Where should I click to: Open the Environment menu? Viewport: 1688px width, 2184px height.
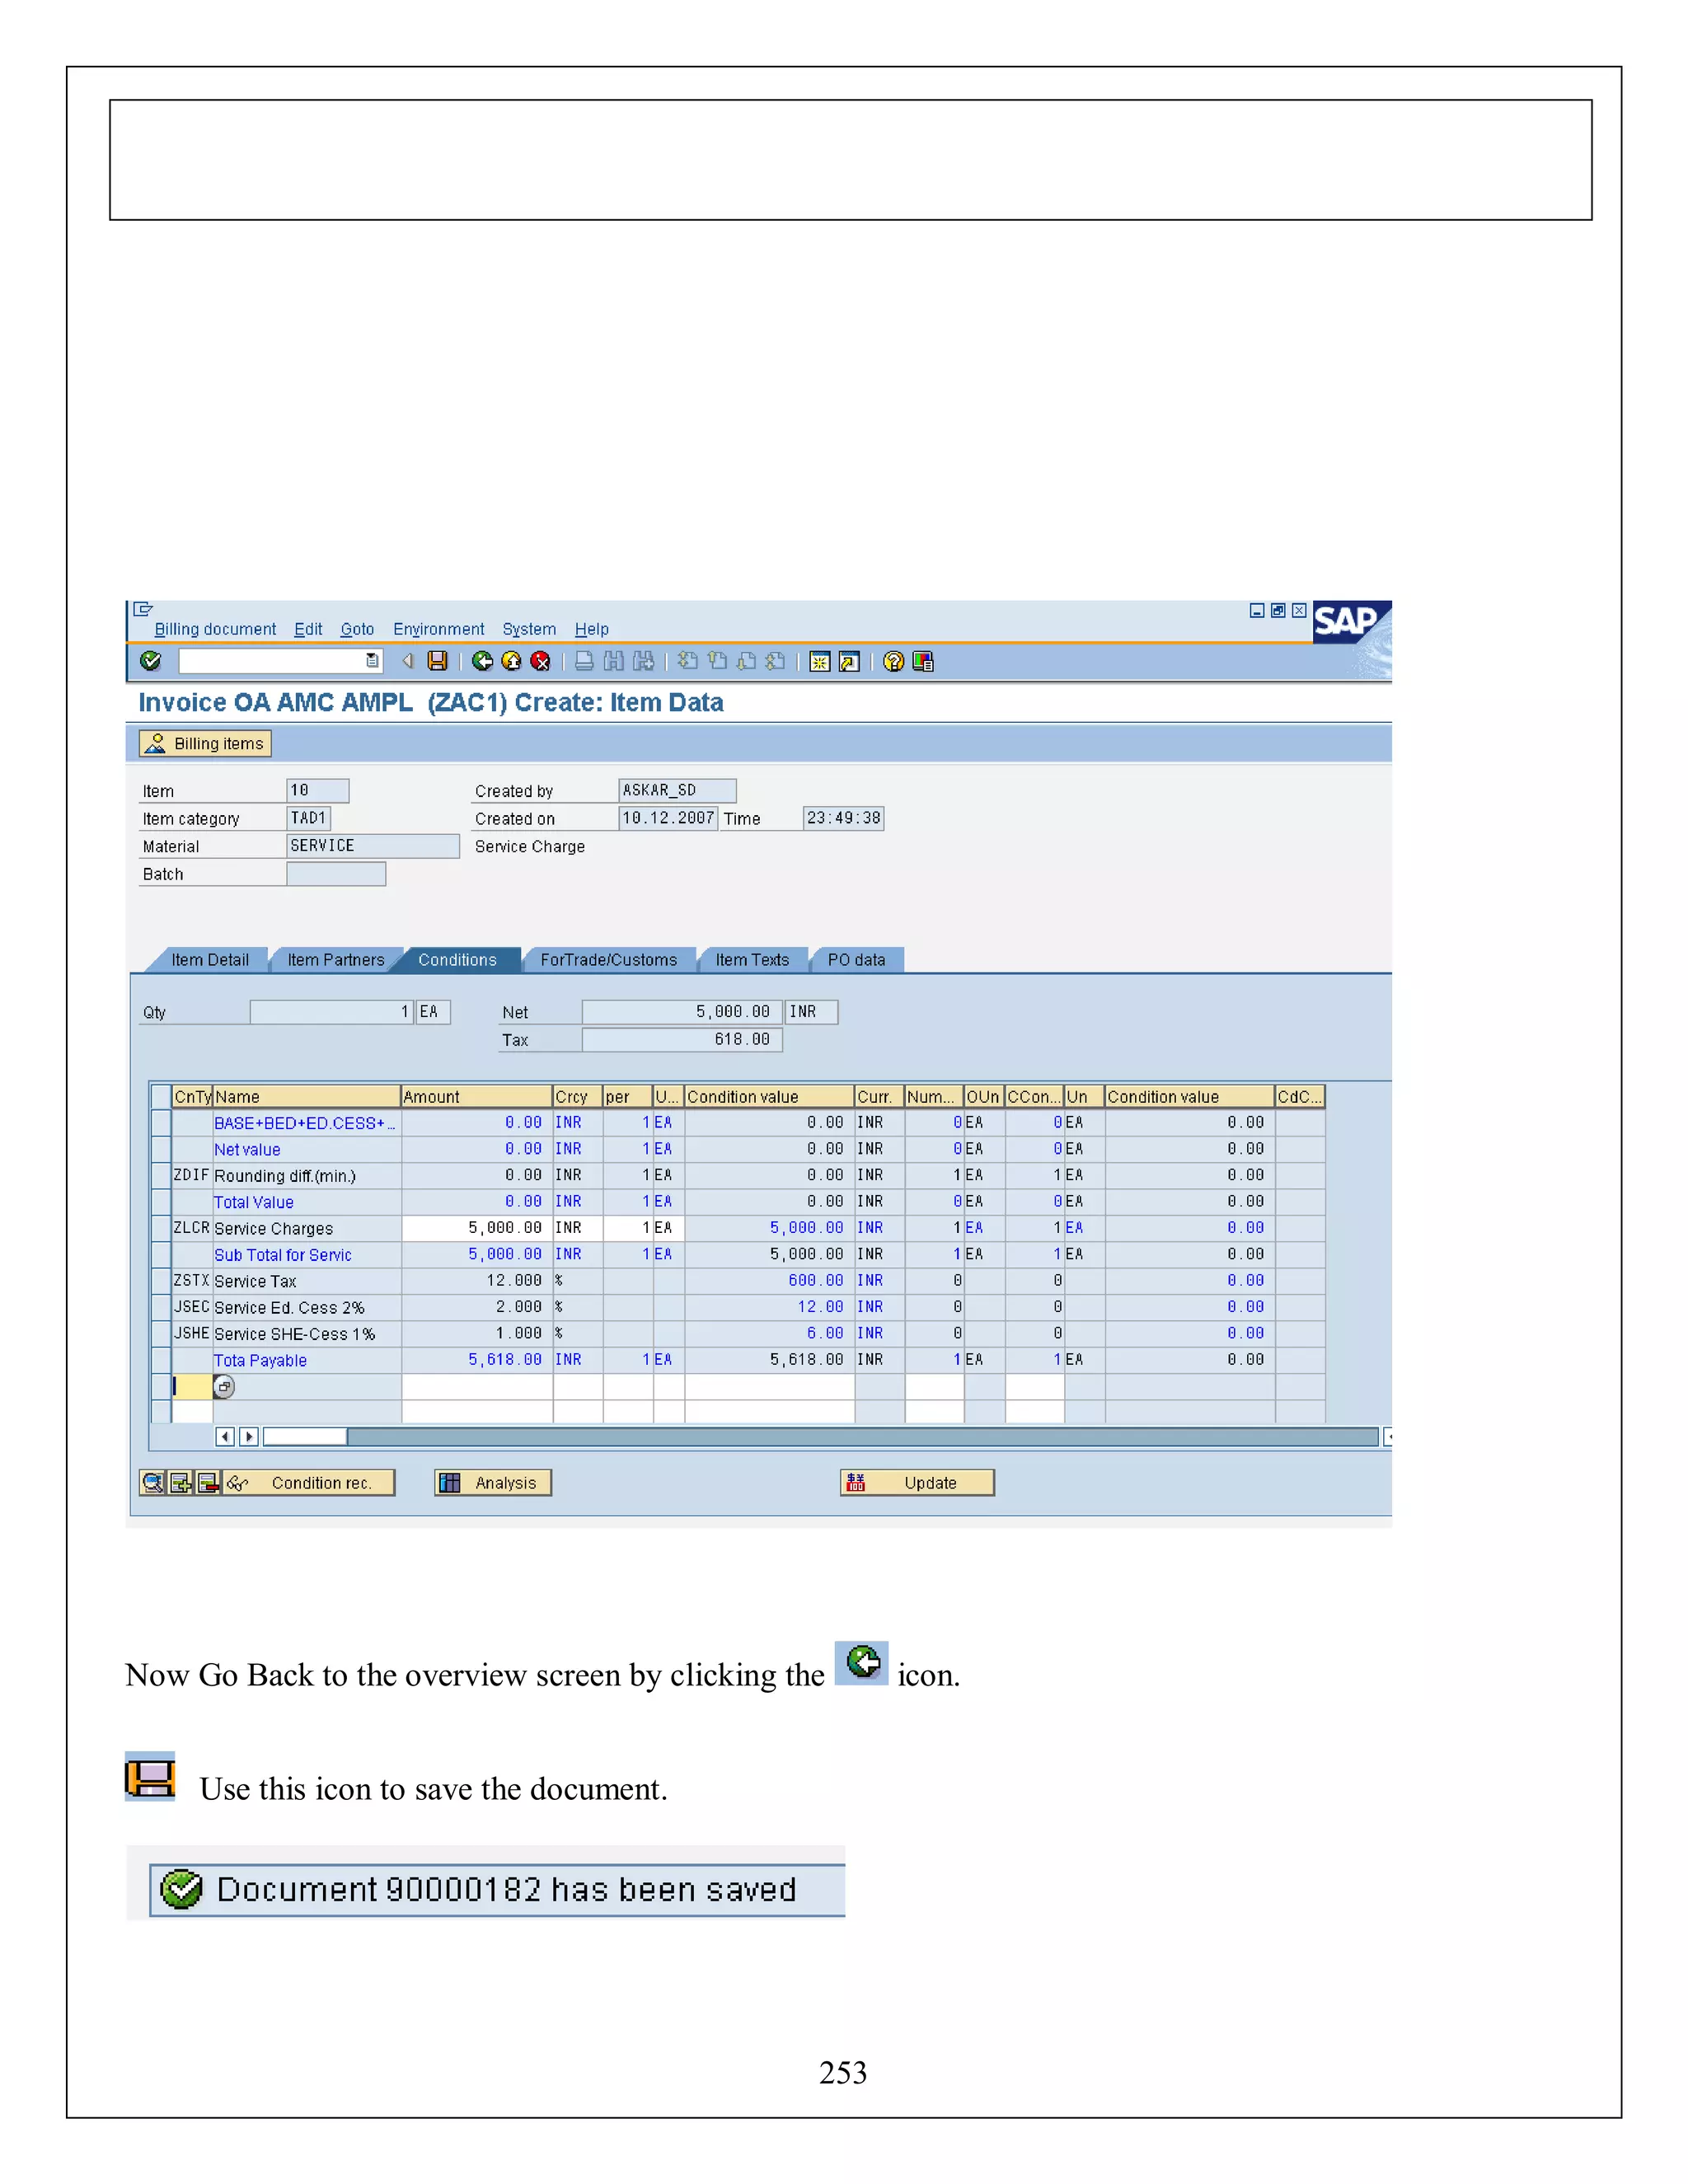click(438, 629)
